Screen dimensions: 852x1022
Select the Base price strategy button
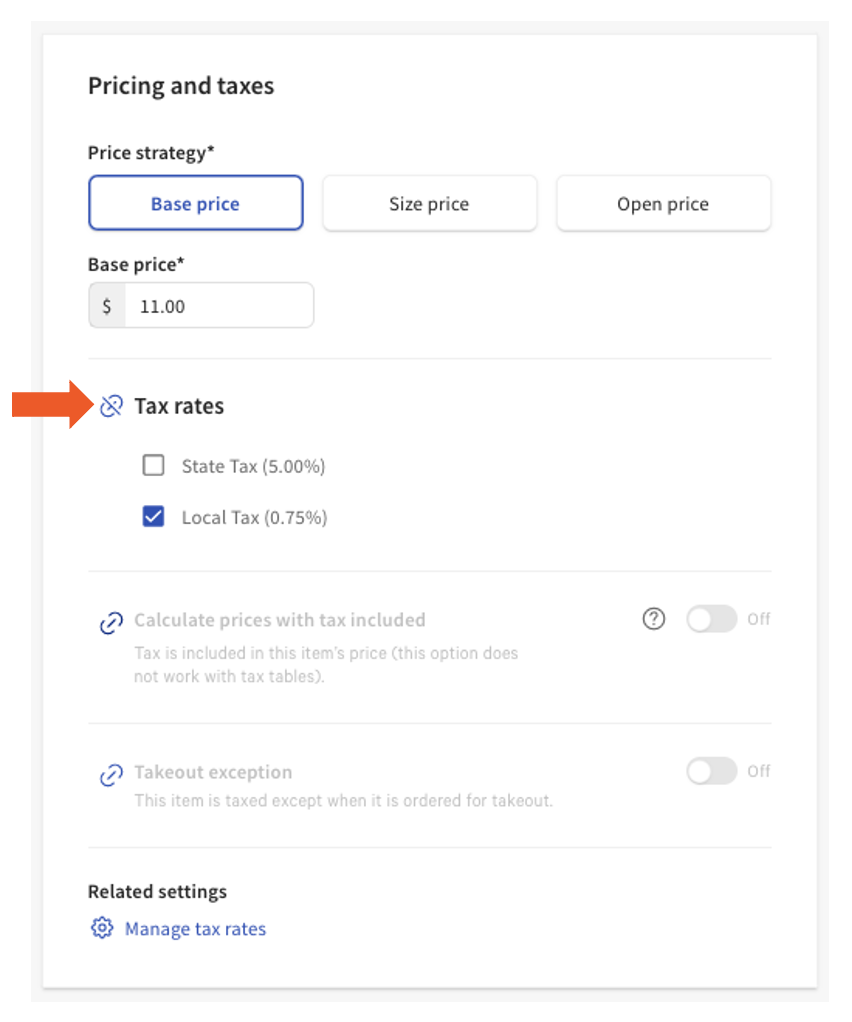click(x=195, y=203)
